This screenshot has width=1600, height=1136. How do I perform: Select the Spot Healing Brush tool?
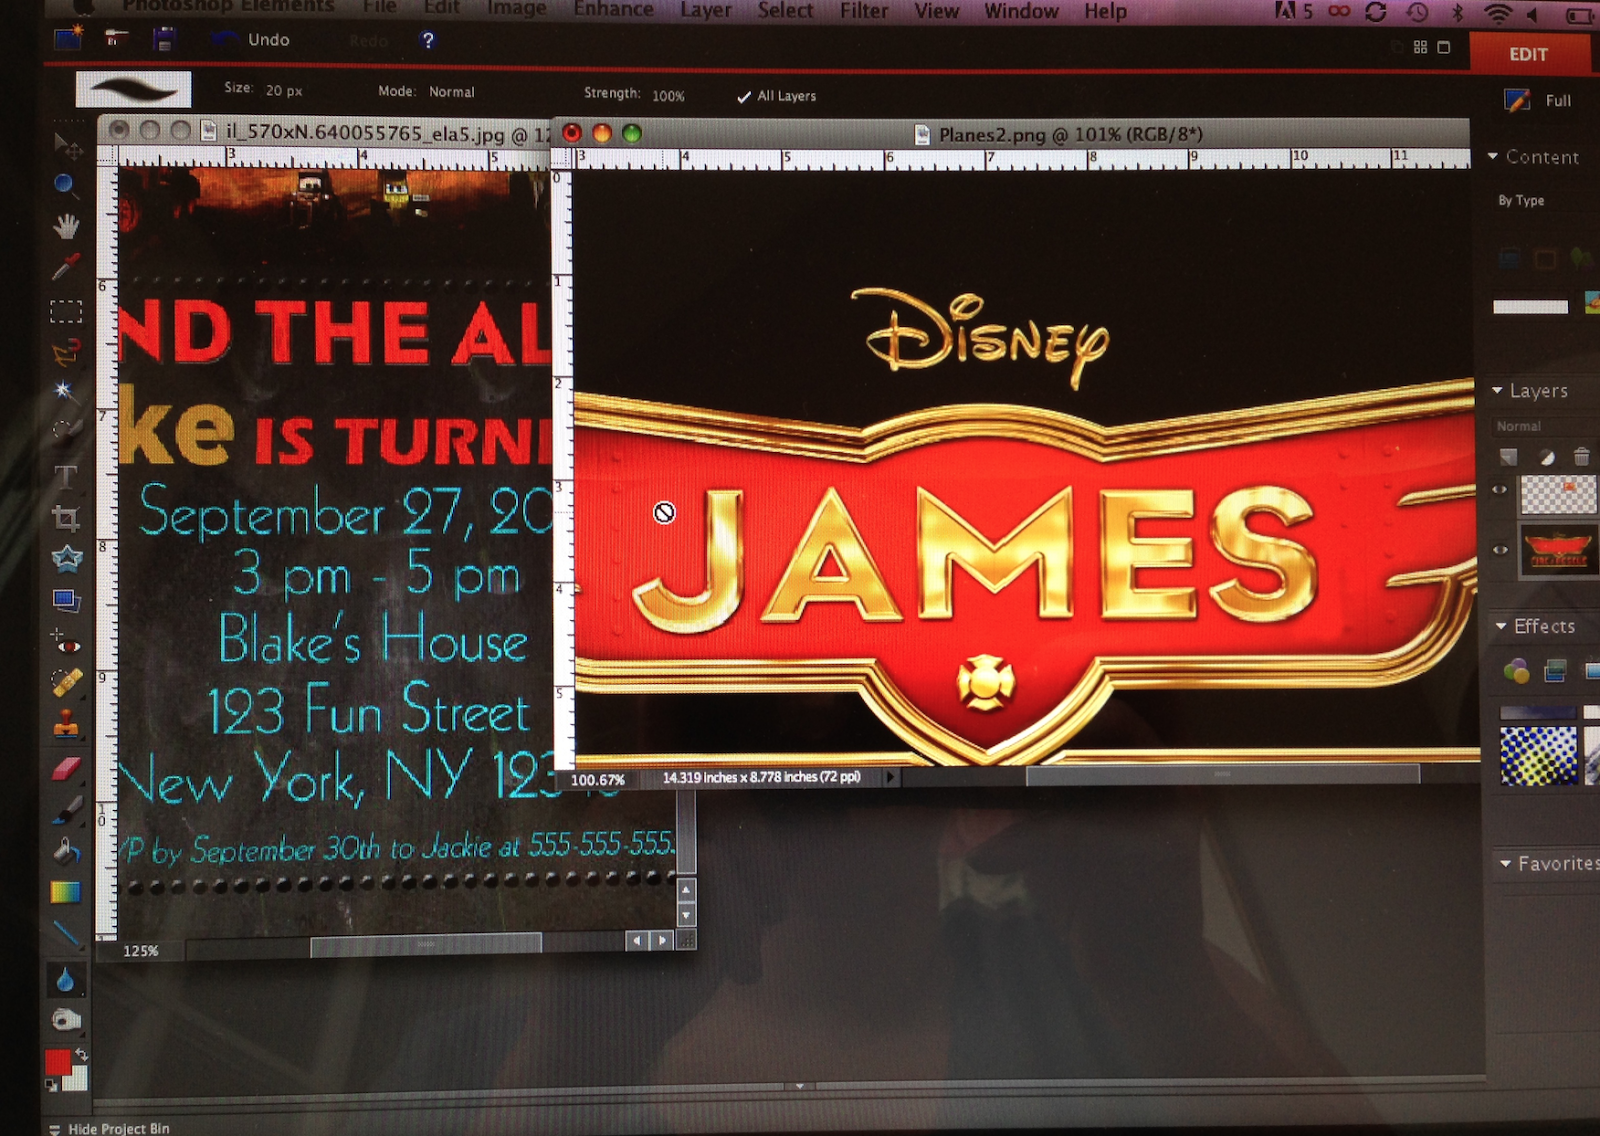[x=66, y=682]
